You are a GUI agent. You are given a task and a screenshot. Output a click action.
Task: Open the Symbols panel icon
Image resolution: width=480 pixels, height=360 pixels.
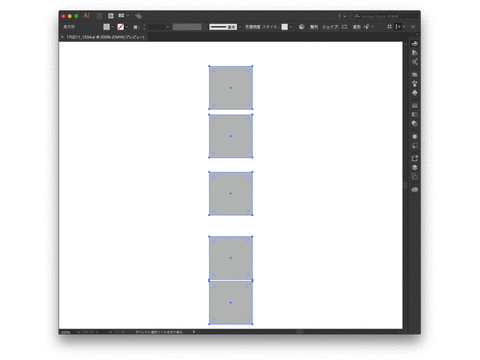(415, 92)
